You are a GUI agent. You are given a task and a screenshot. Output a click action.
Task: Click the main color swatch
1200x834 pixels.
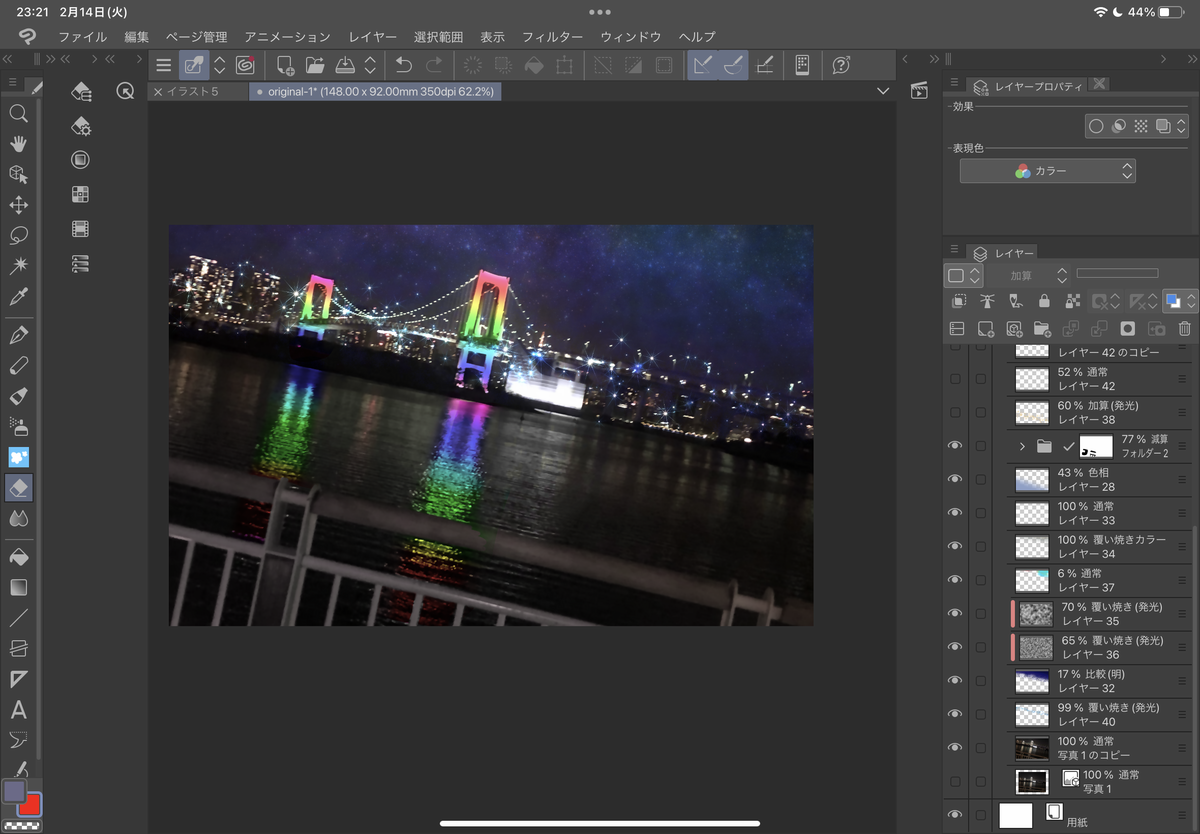[x=13, y=791]
